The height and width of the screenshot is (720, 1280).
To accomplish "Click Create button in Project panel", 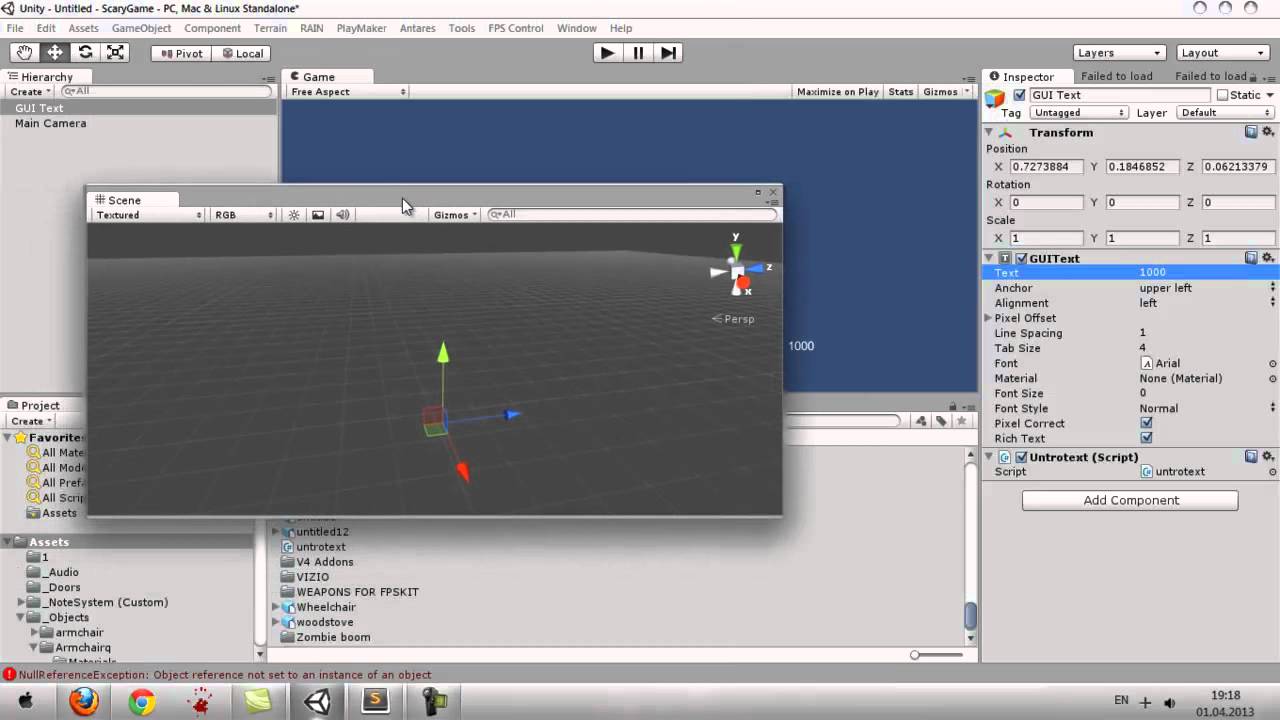I will pos(31,421).
